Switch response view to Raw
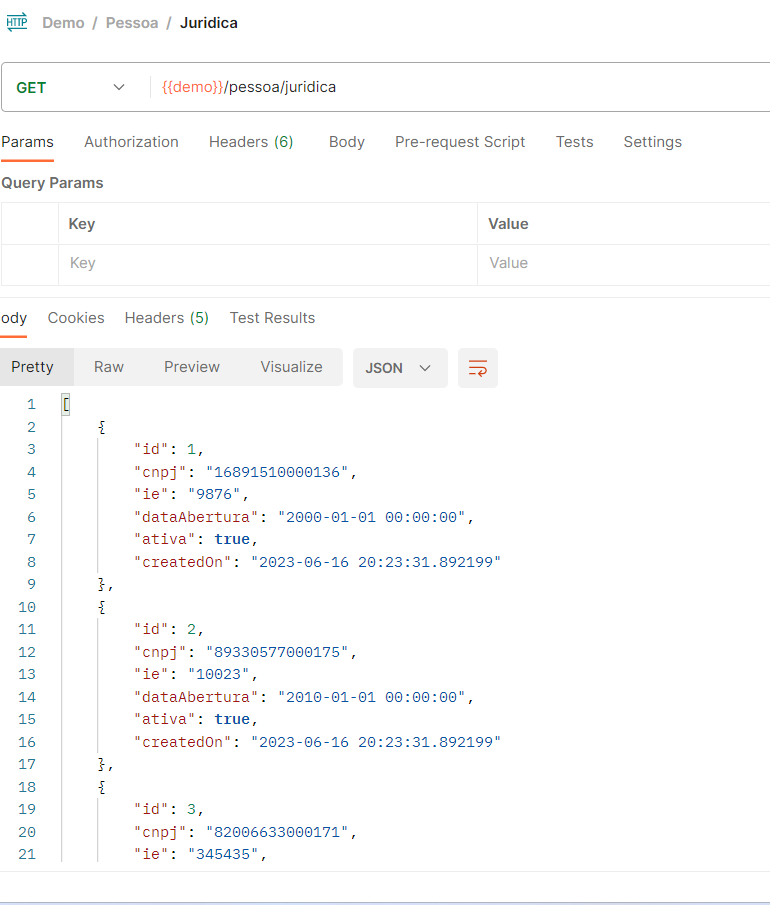This screenshot has width=770, height=905. tap(108, 367)
